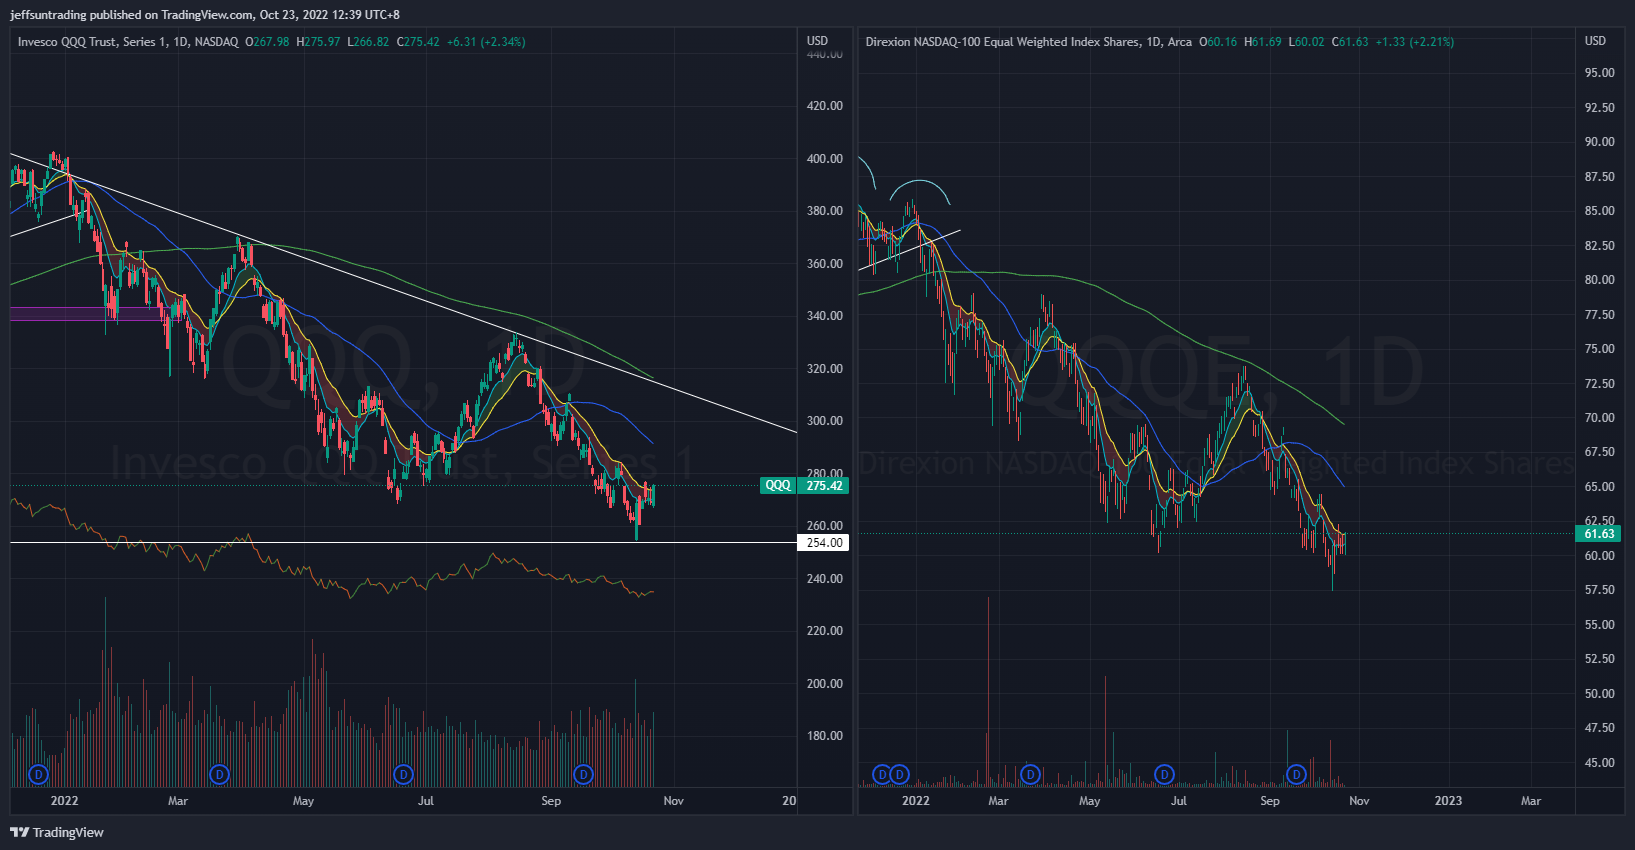Click the 2022 time label on the QQQ chart
Viewport: 1635px width, 850px height.
[64, 801]
